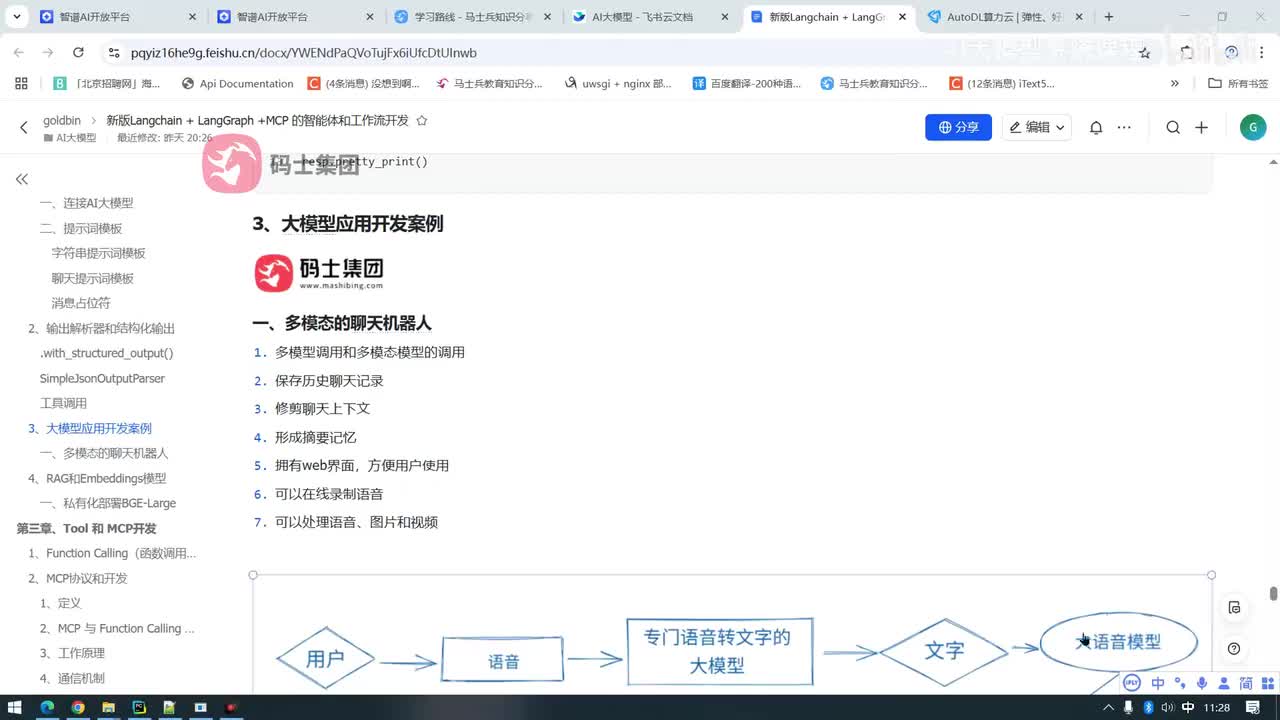Open File Explorer from taskbar
This screenshot has height=720, width=1280.
[108, 707]
